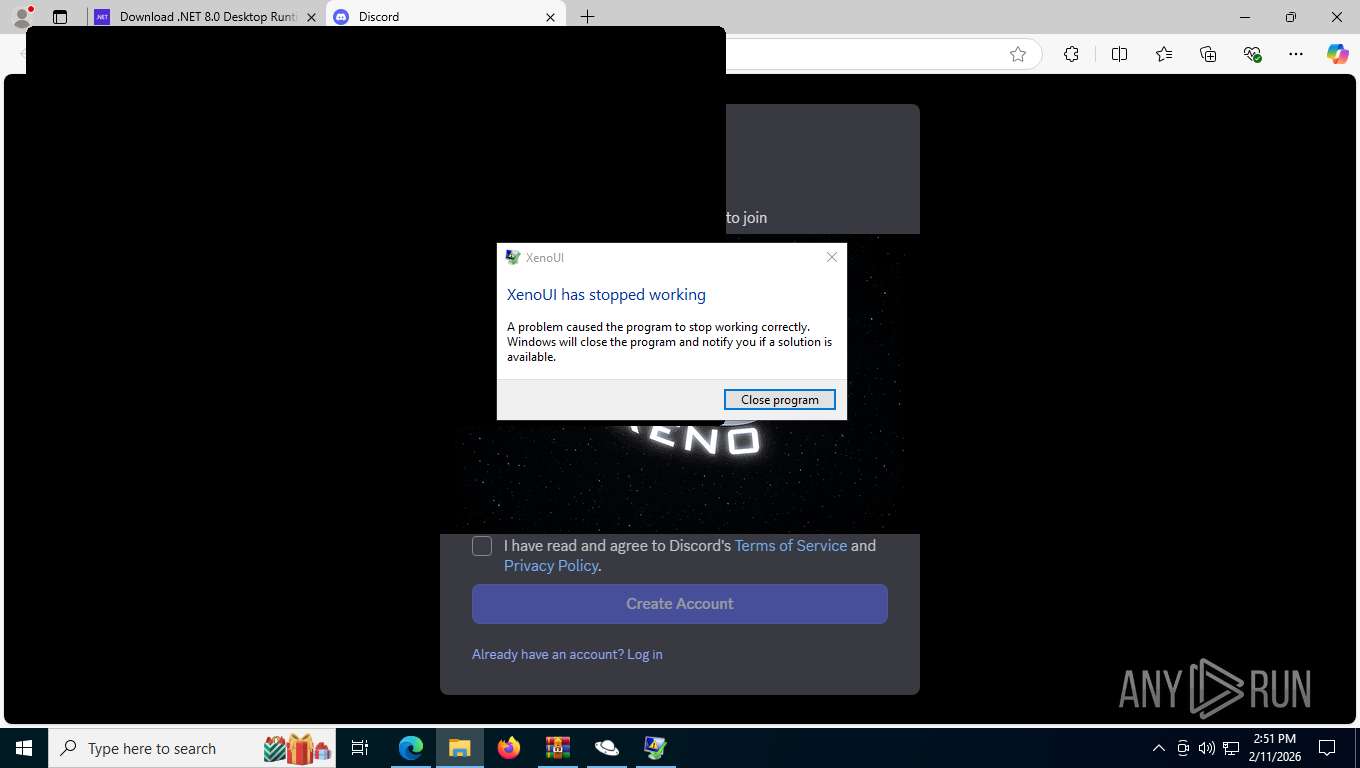Select the Discord browser tab
This screenshot has width=1360, height=768.
click(x=445, y=17)
